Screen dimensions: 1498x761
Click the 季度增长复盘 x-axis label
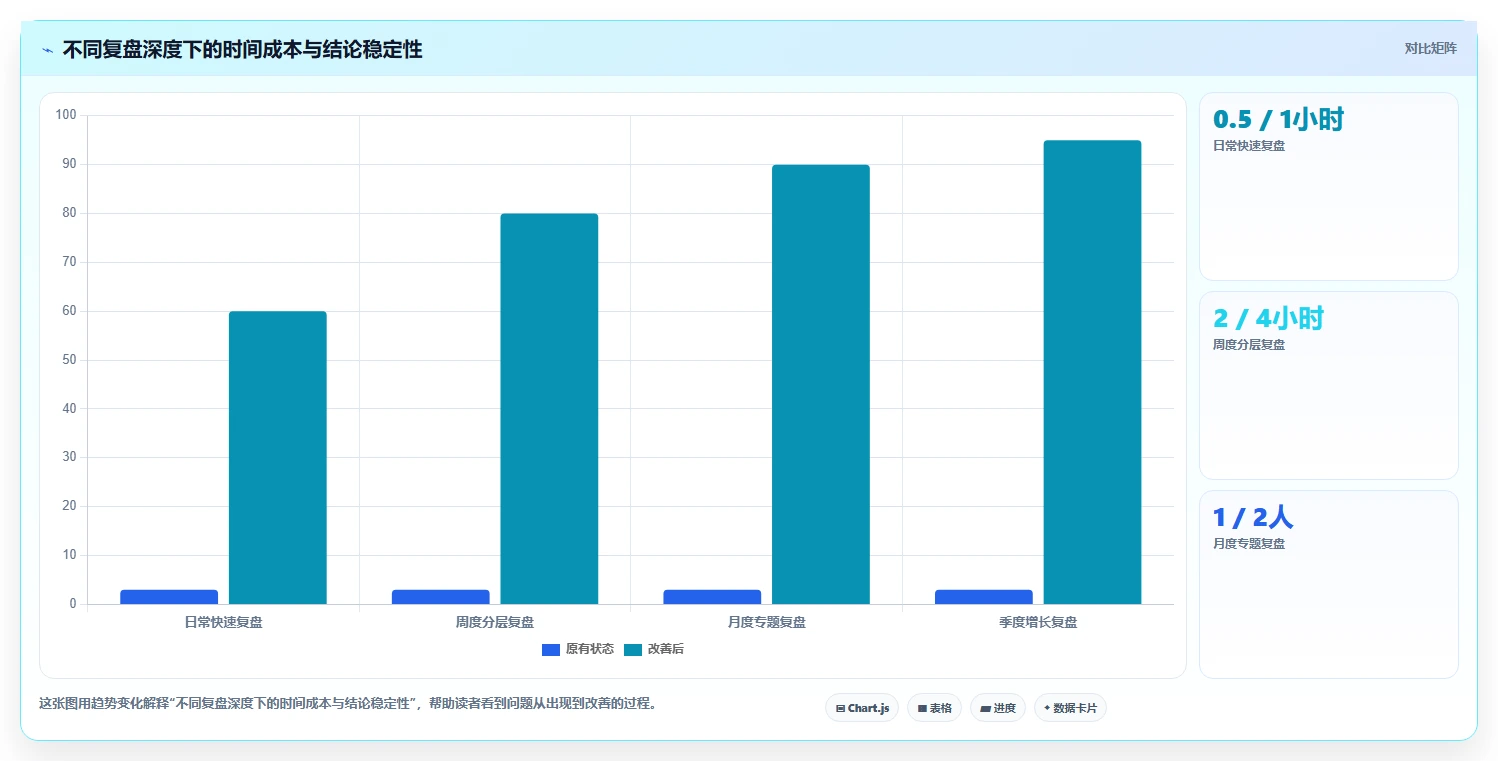tap(1038, 622)
